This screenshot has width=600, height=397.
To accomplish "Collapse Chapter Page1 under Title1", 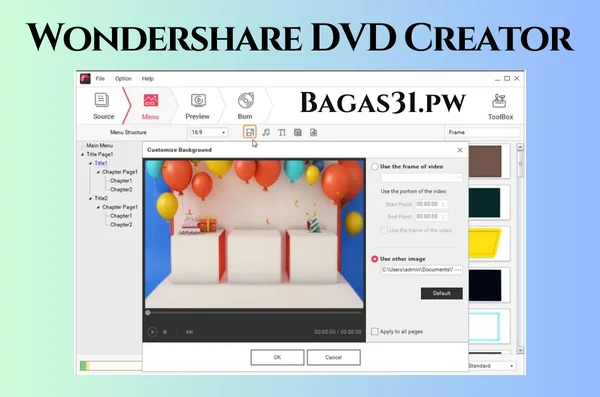I will point(98,172).
